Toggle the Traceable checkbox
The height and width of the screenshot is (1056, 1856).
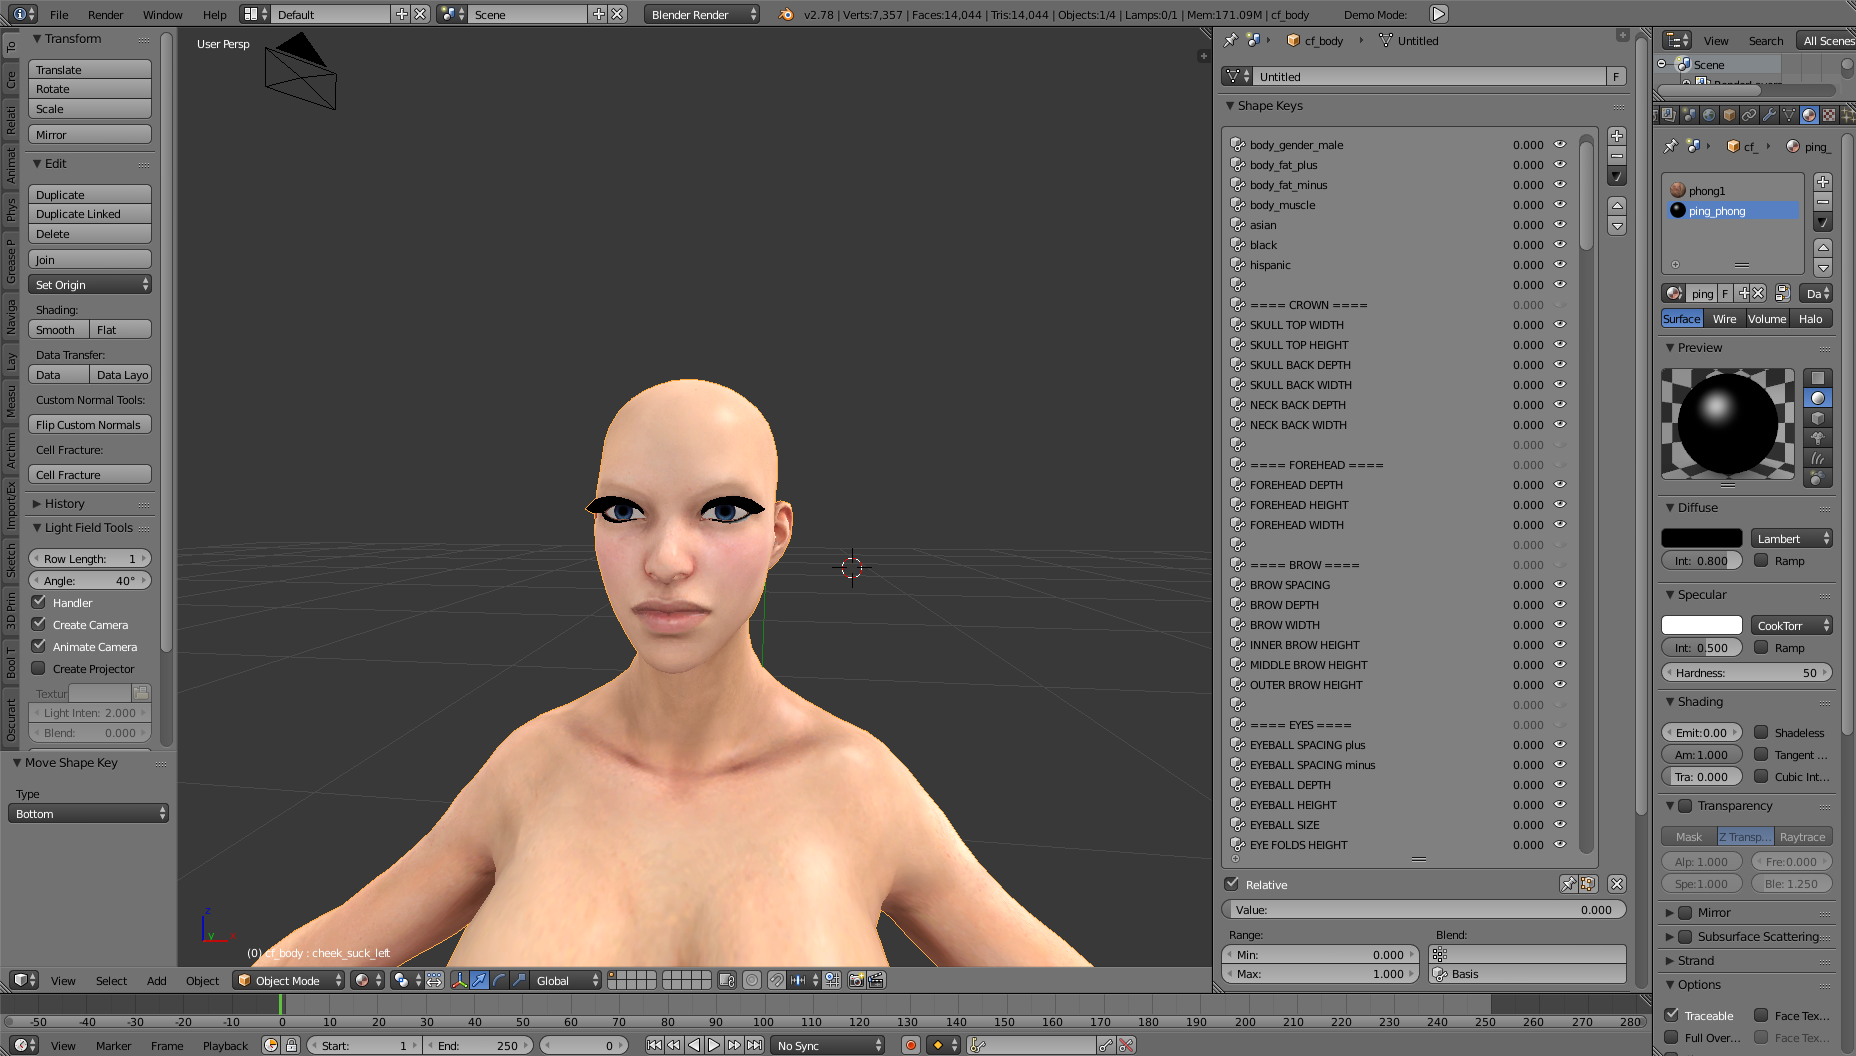tap(1671, 1015)
